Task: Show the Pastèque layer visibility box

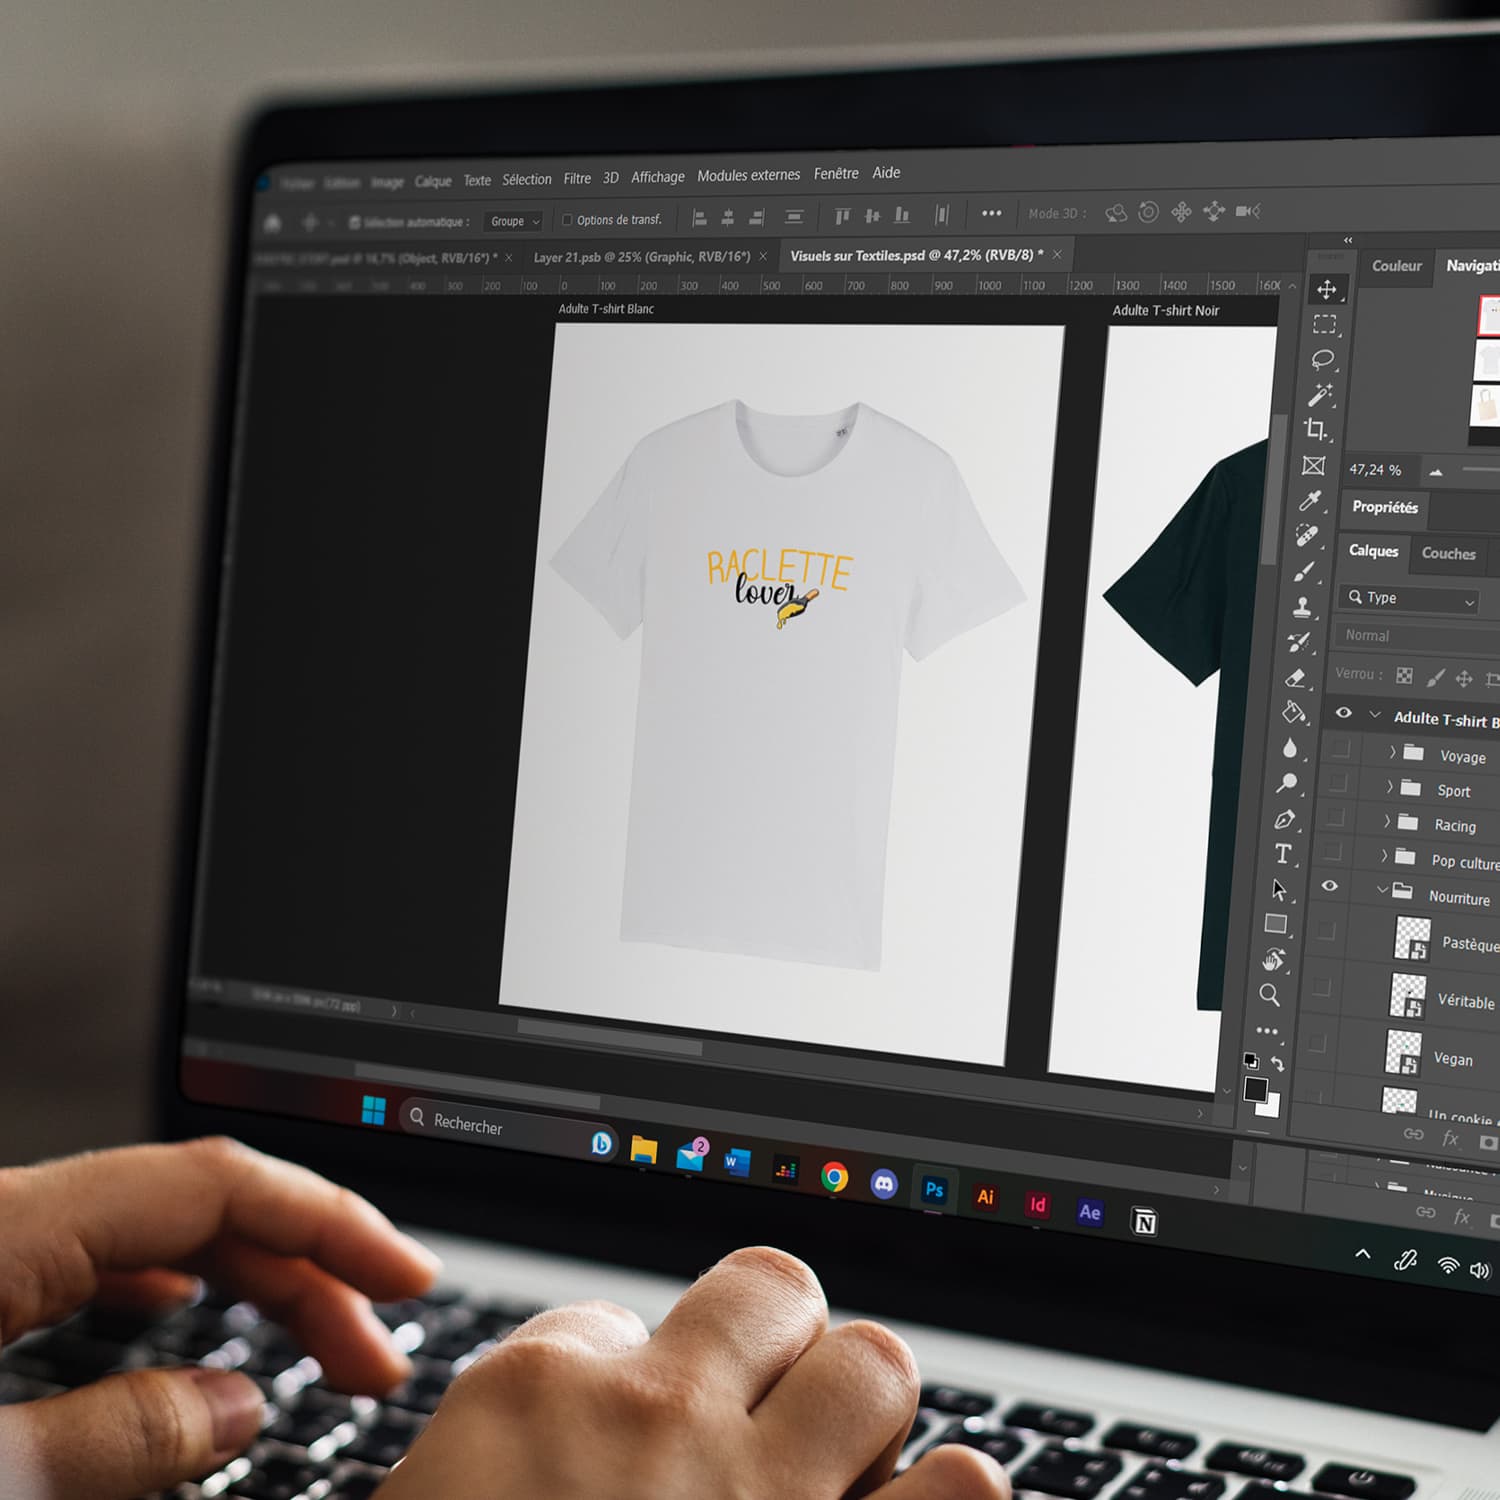Action: [x=1326, y=931]
